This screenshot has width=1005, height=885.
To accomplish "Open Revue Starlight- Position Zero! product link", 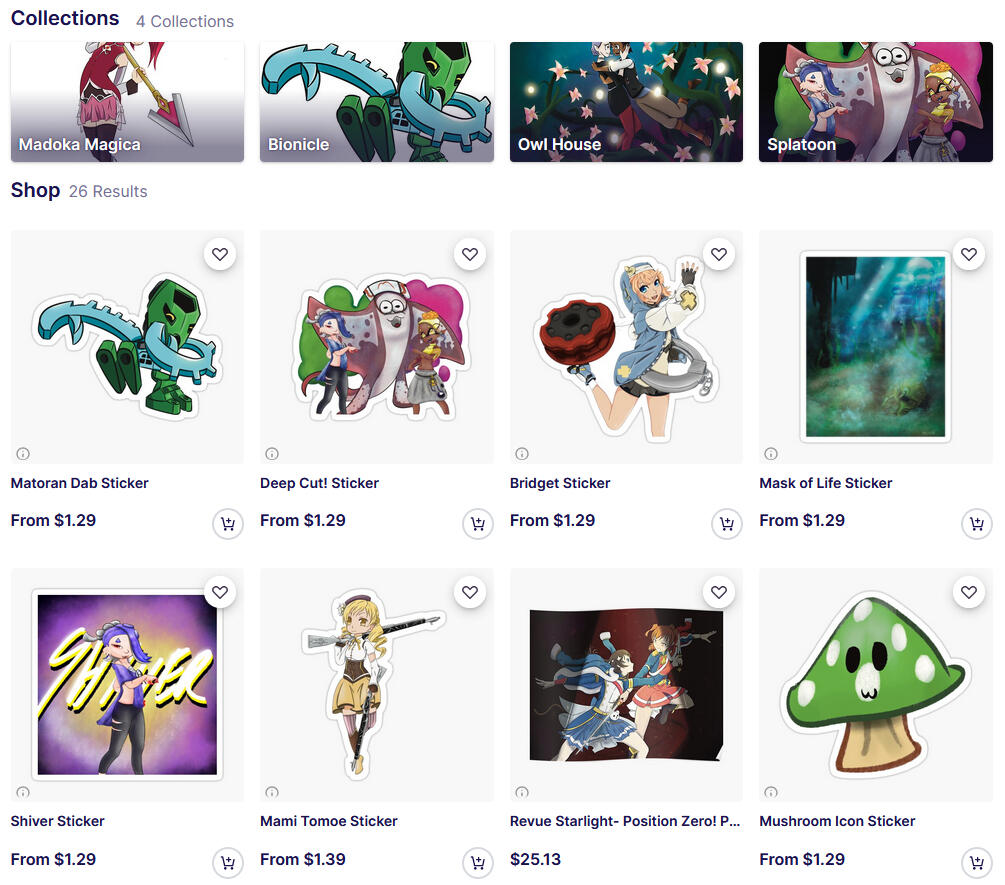I will point(625,821).
